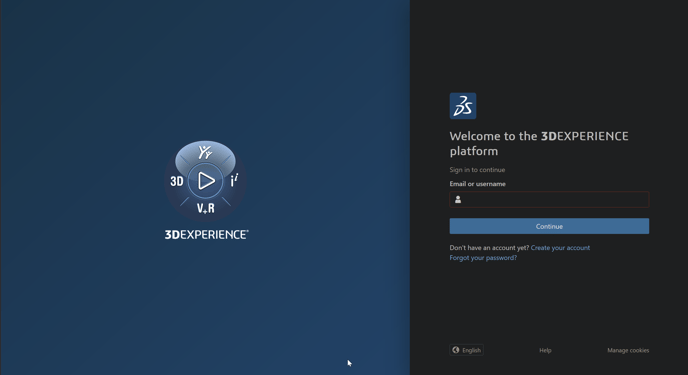
Task: Click the 3DEXPERIENCE wordmark below the compass
Action: [206, 235]
